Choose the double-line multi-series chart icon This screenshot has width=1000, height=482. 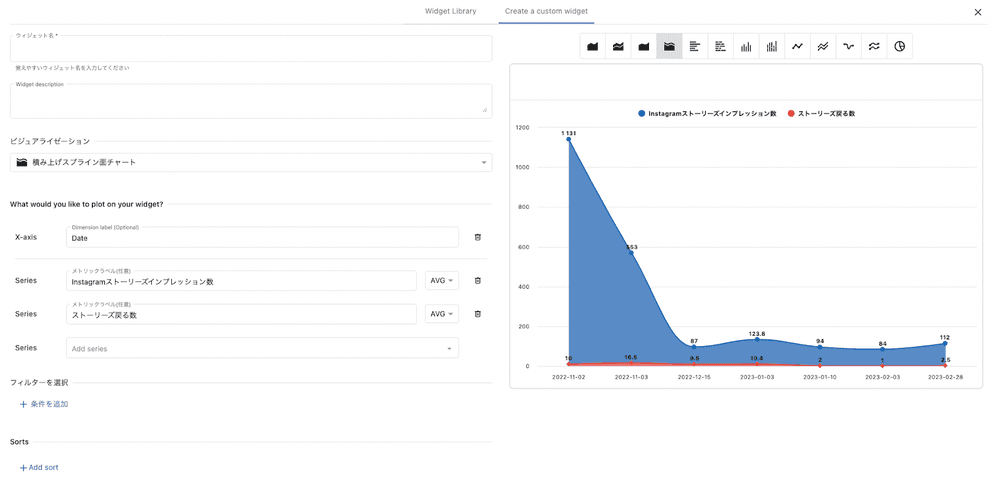tap(823, 46)
